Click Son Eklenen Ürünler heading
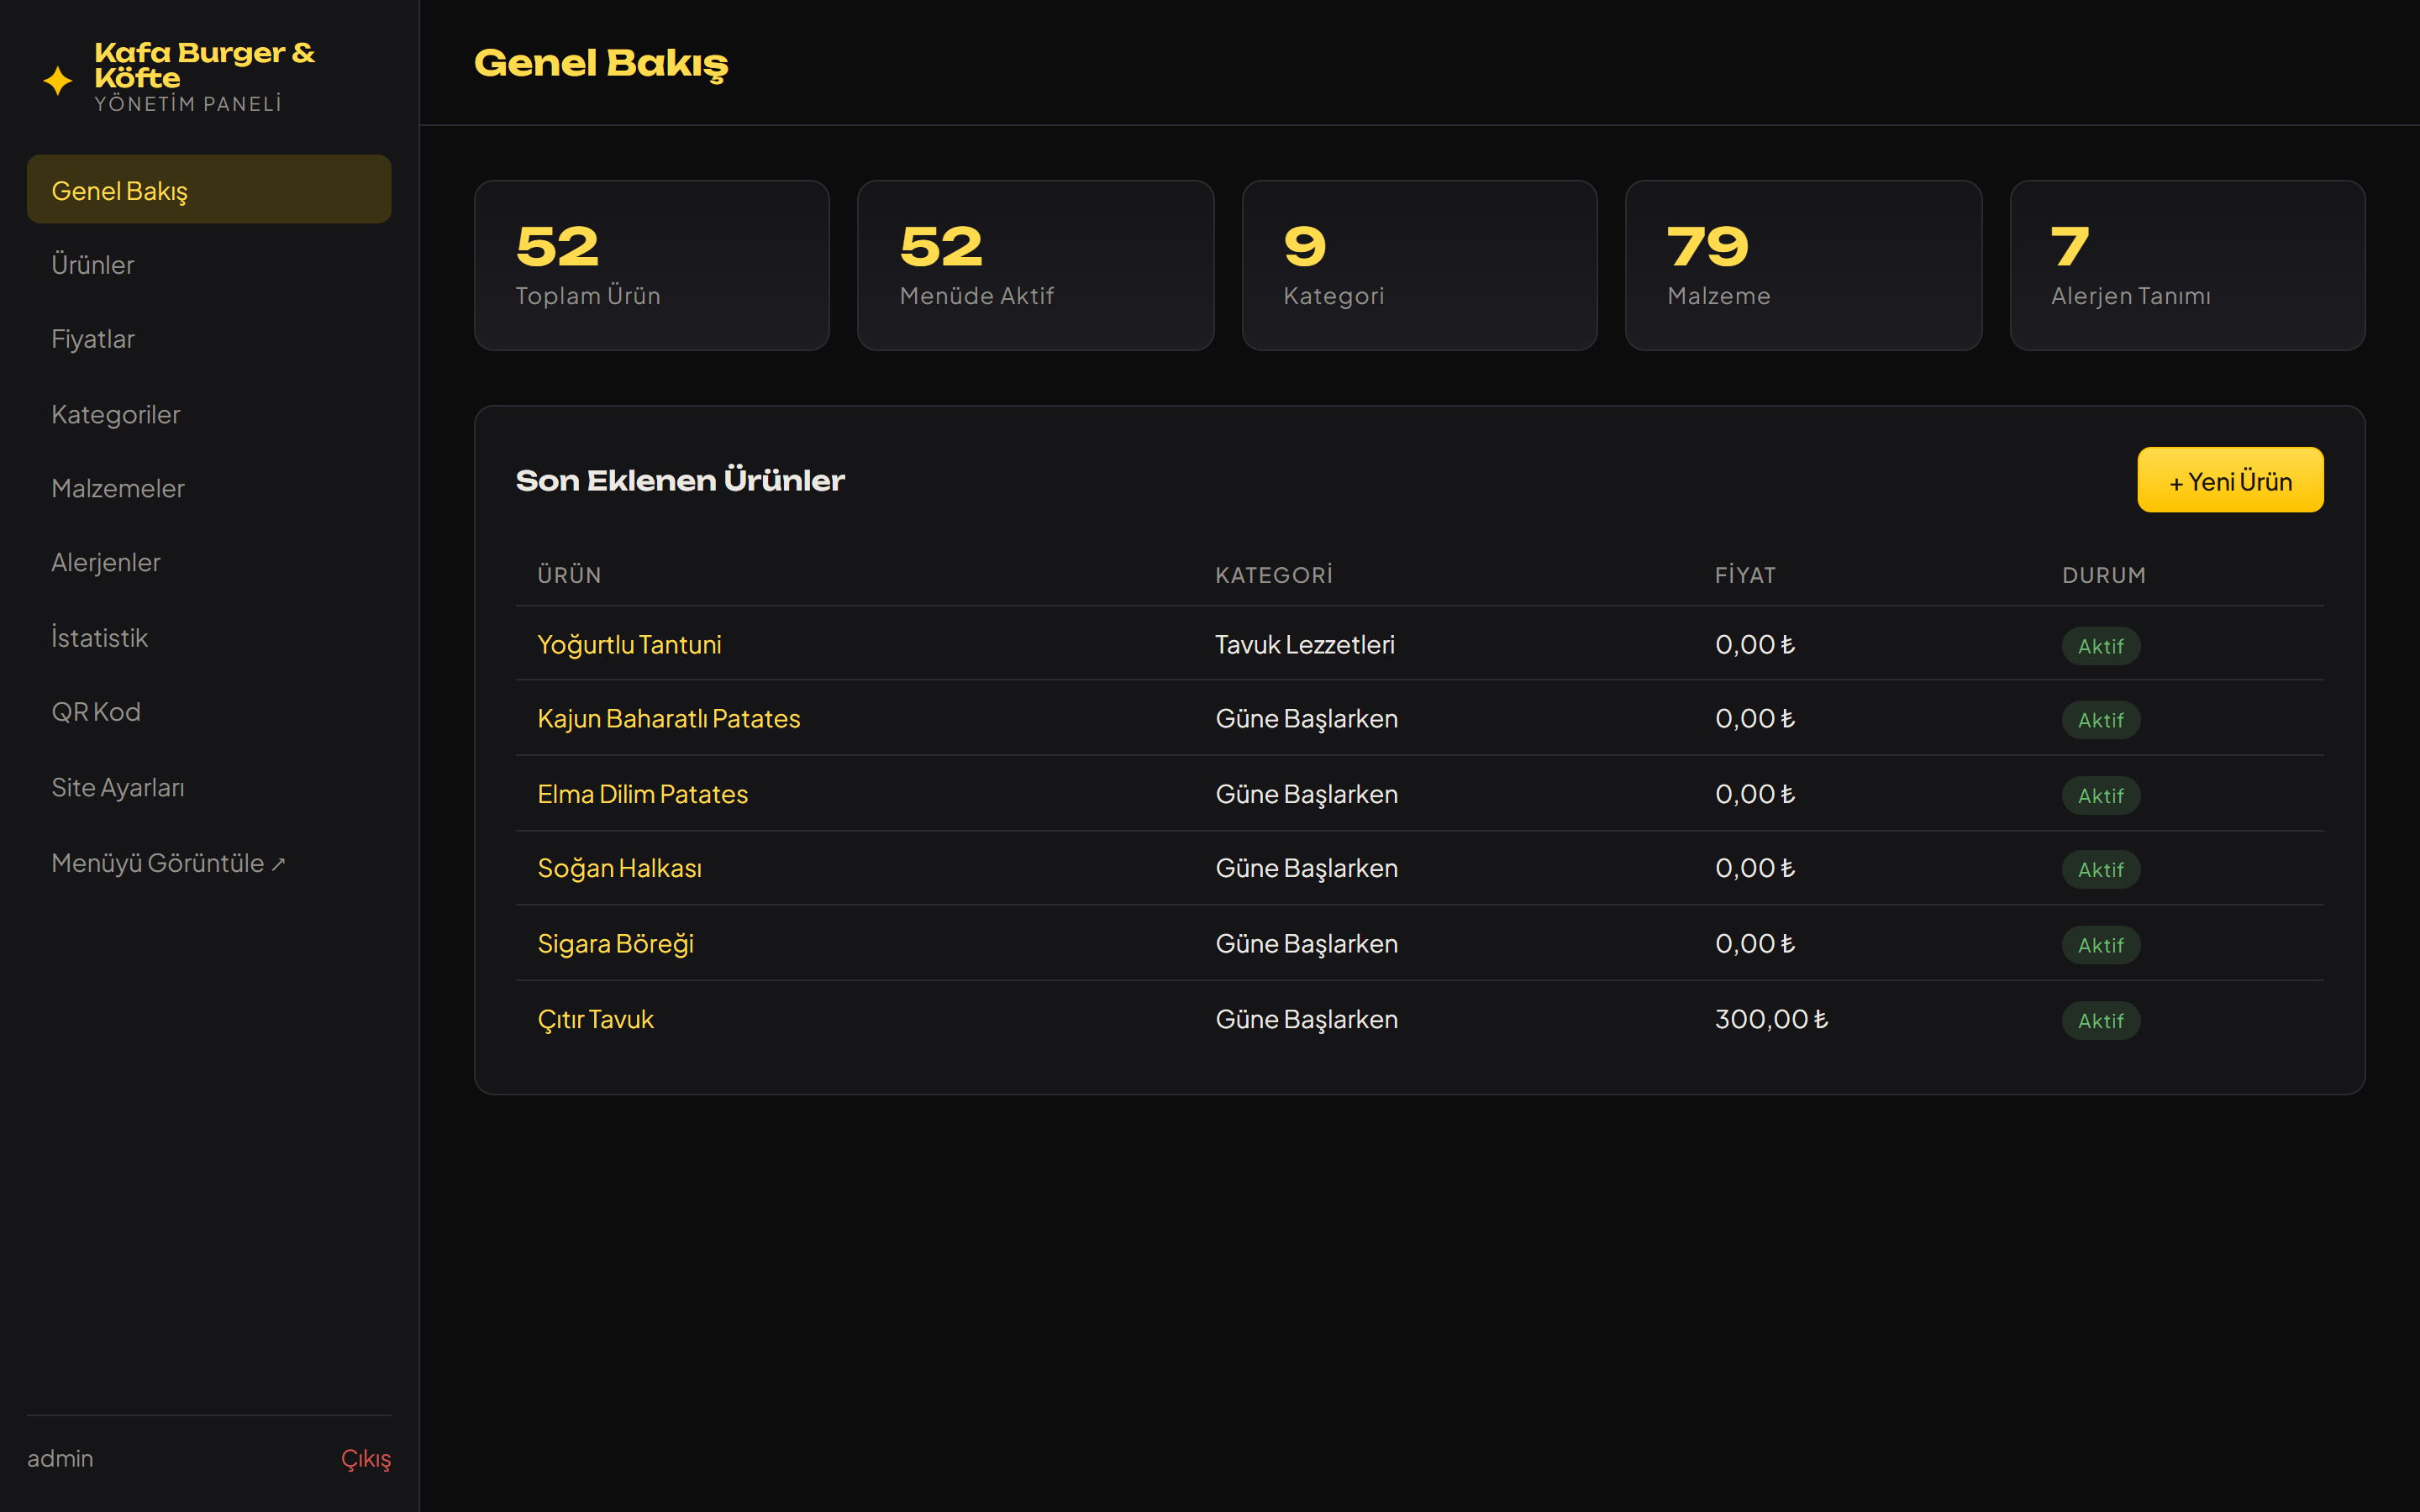The width and height of the screenshot is (2420, 1512). coord(680,480)
